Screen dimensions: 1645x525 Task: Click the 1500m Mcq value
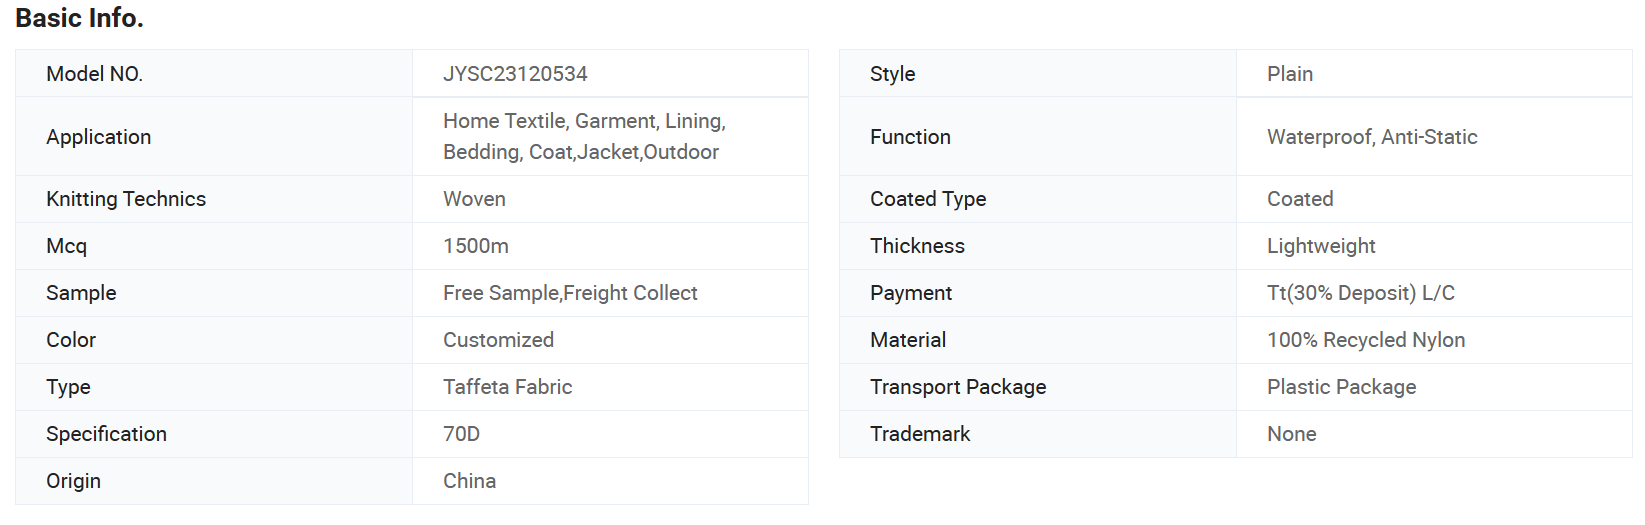click(476, 246)
